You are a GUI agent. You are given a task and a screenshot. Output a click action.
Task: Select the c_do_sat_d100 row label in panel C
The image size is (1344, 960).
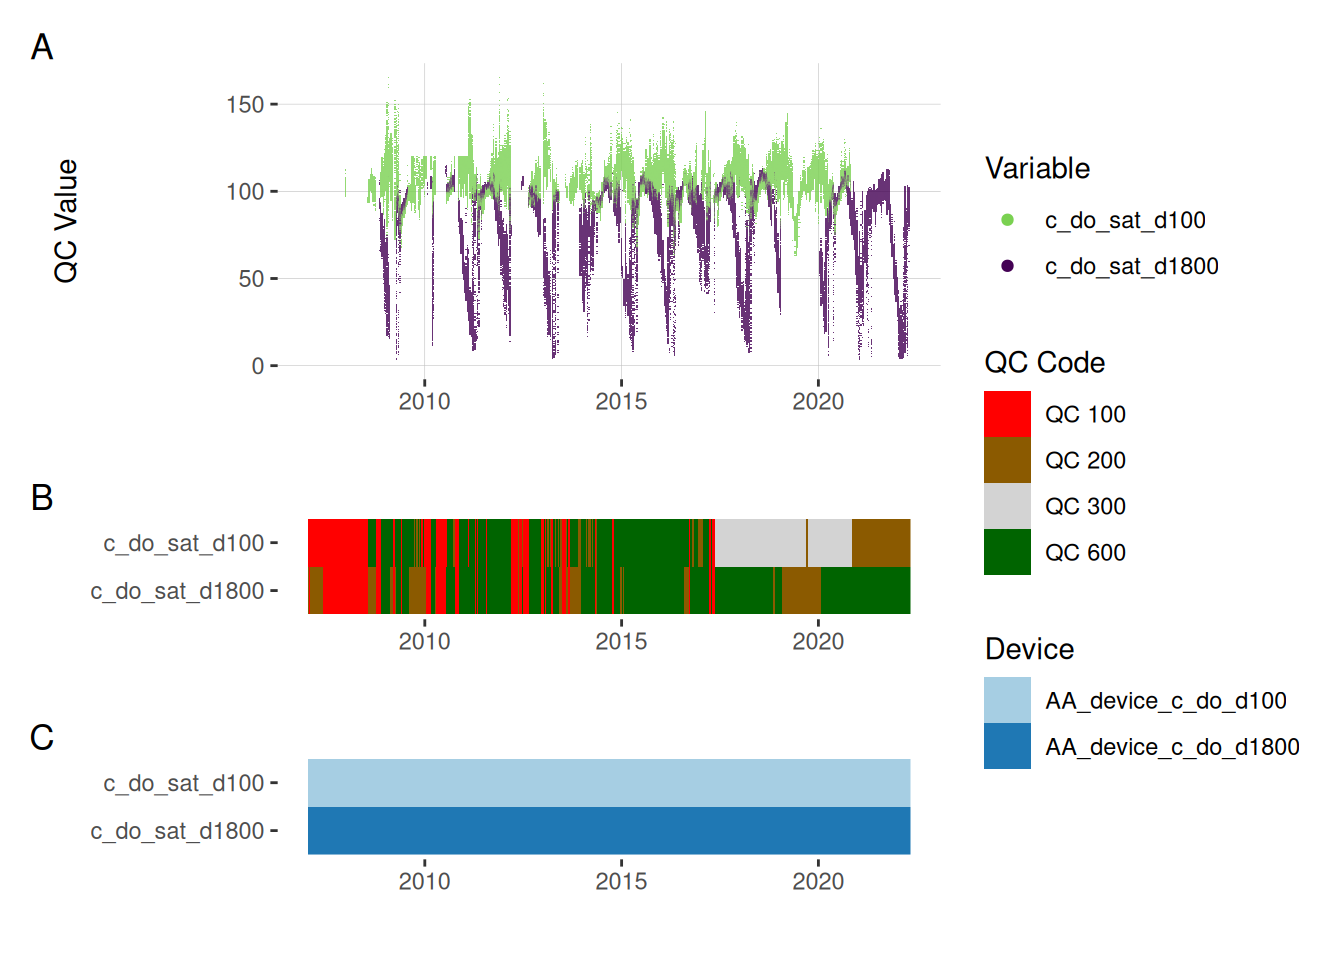click(184, 783)
